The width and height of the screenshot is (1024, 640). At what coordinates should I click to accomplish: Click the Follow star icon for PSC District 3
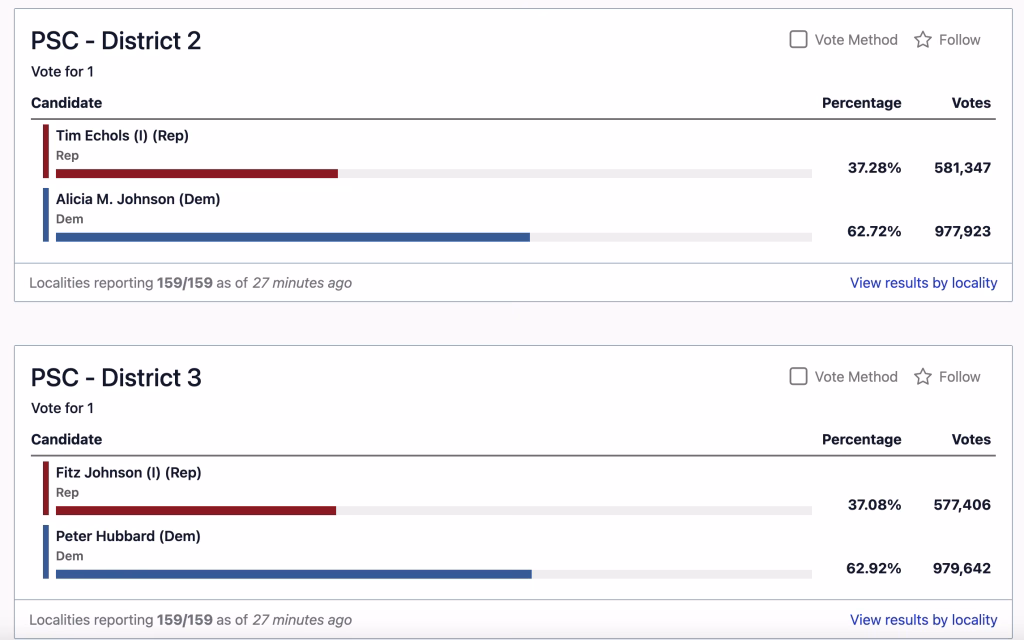pyautogui.click(x=923, y=377)
